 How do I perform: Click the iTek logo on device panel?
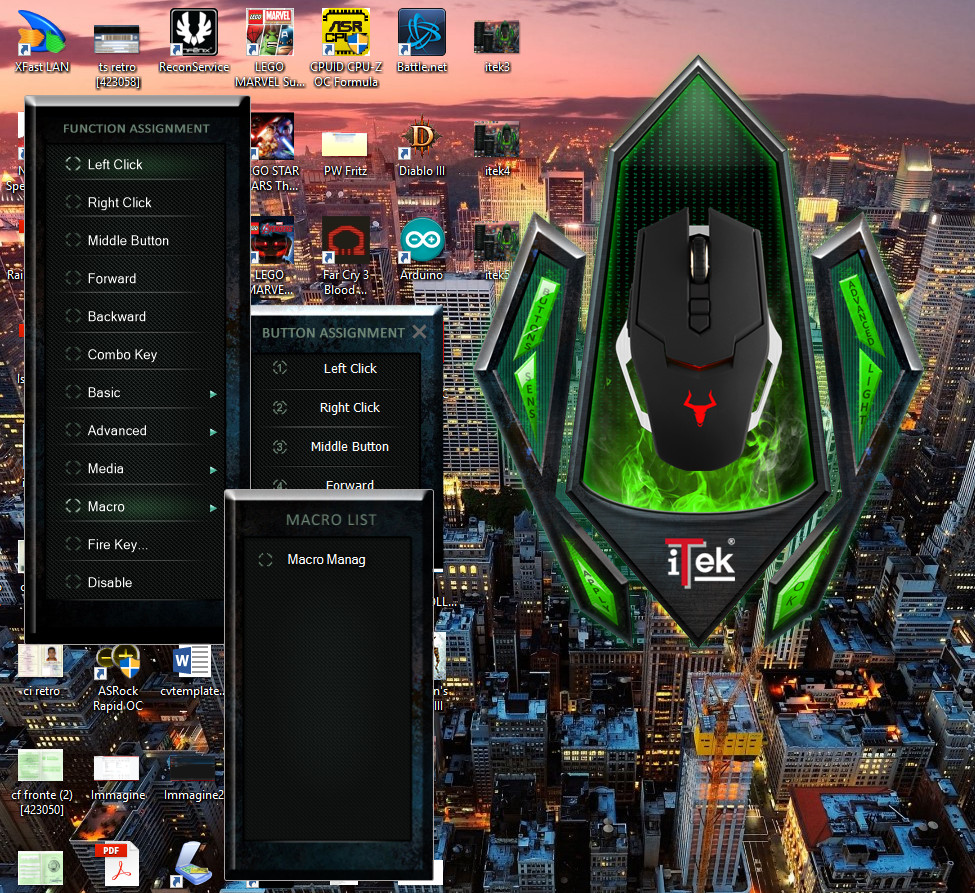(x=701, y=562)
